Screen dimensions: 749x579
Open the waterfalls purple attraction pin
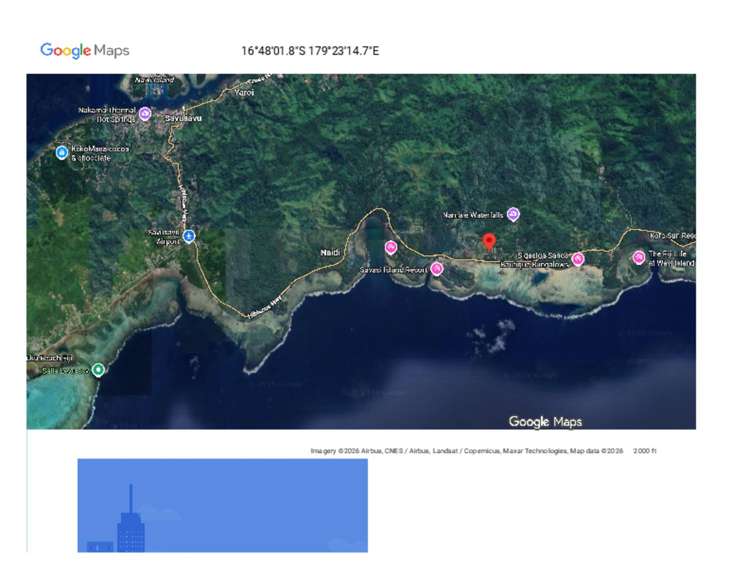(x=513, y=214)
